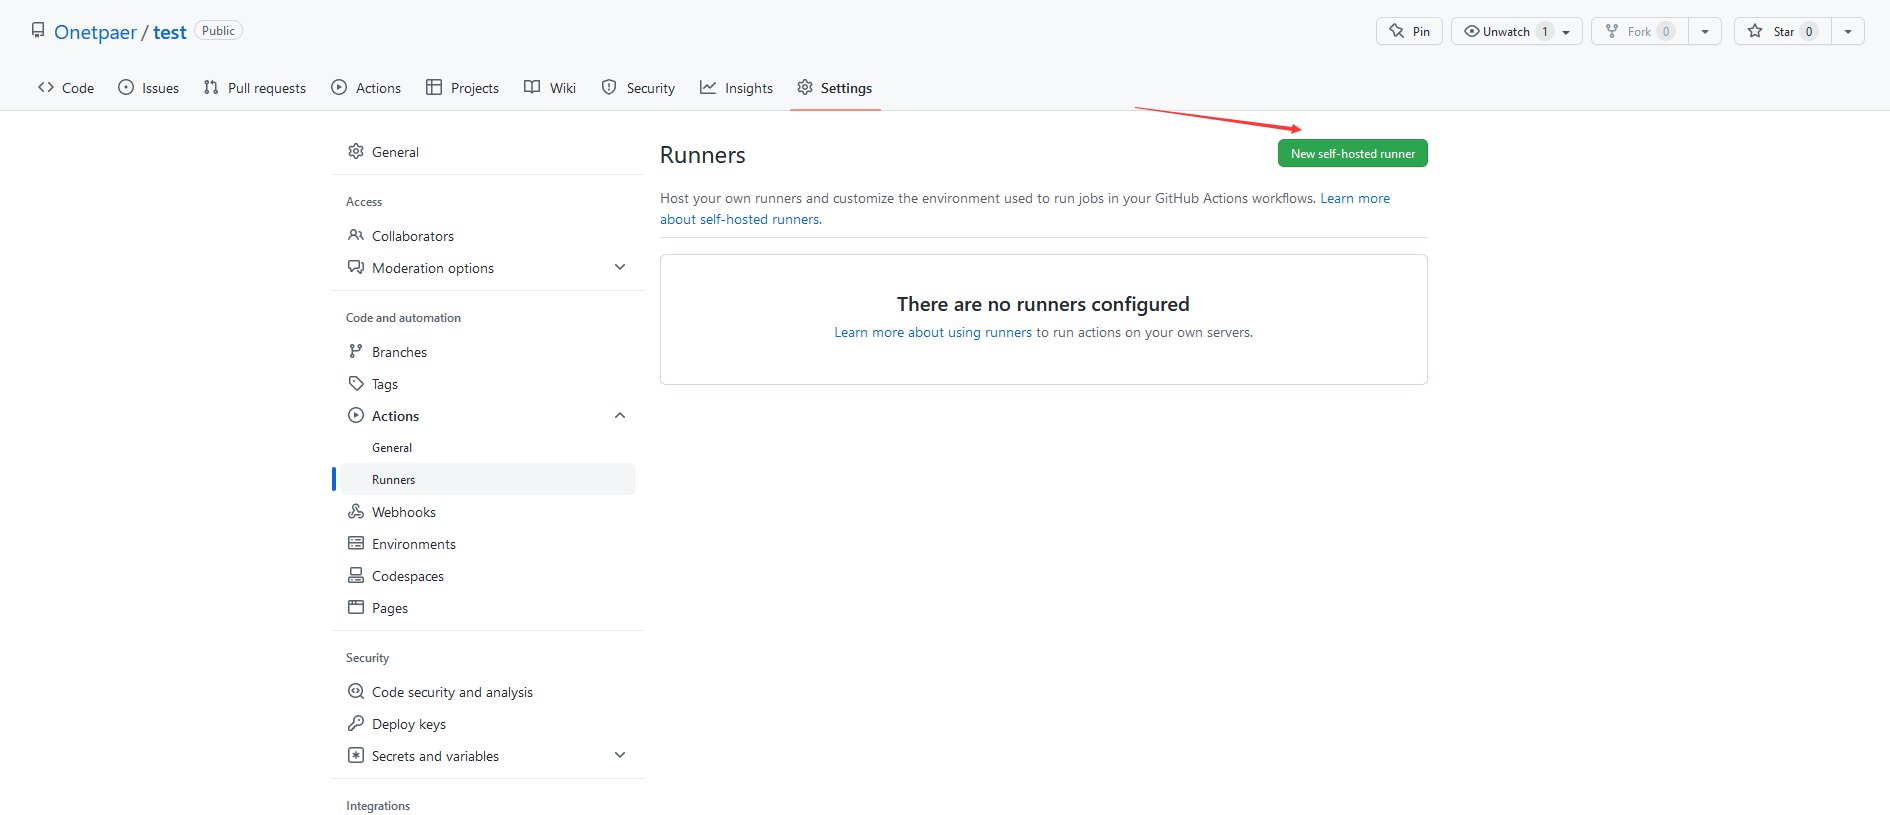This screenshot has height=815, width=1890.
Task: Switch to the Code tab
Action: coord(66,88)
